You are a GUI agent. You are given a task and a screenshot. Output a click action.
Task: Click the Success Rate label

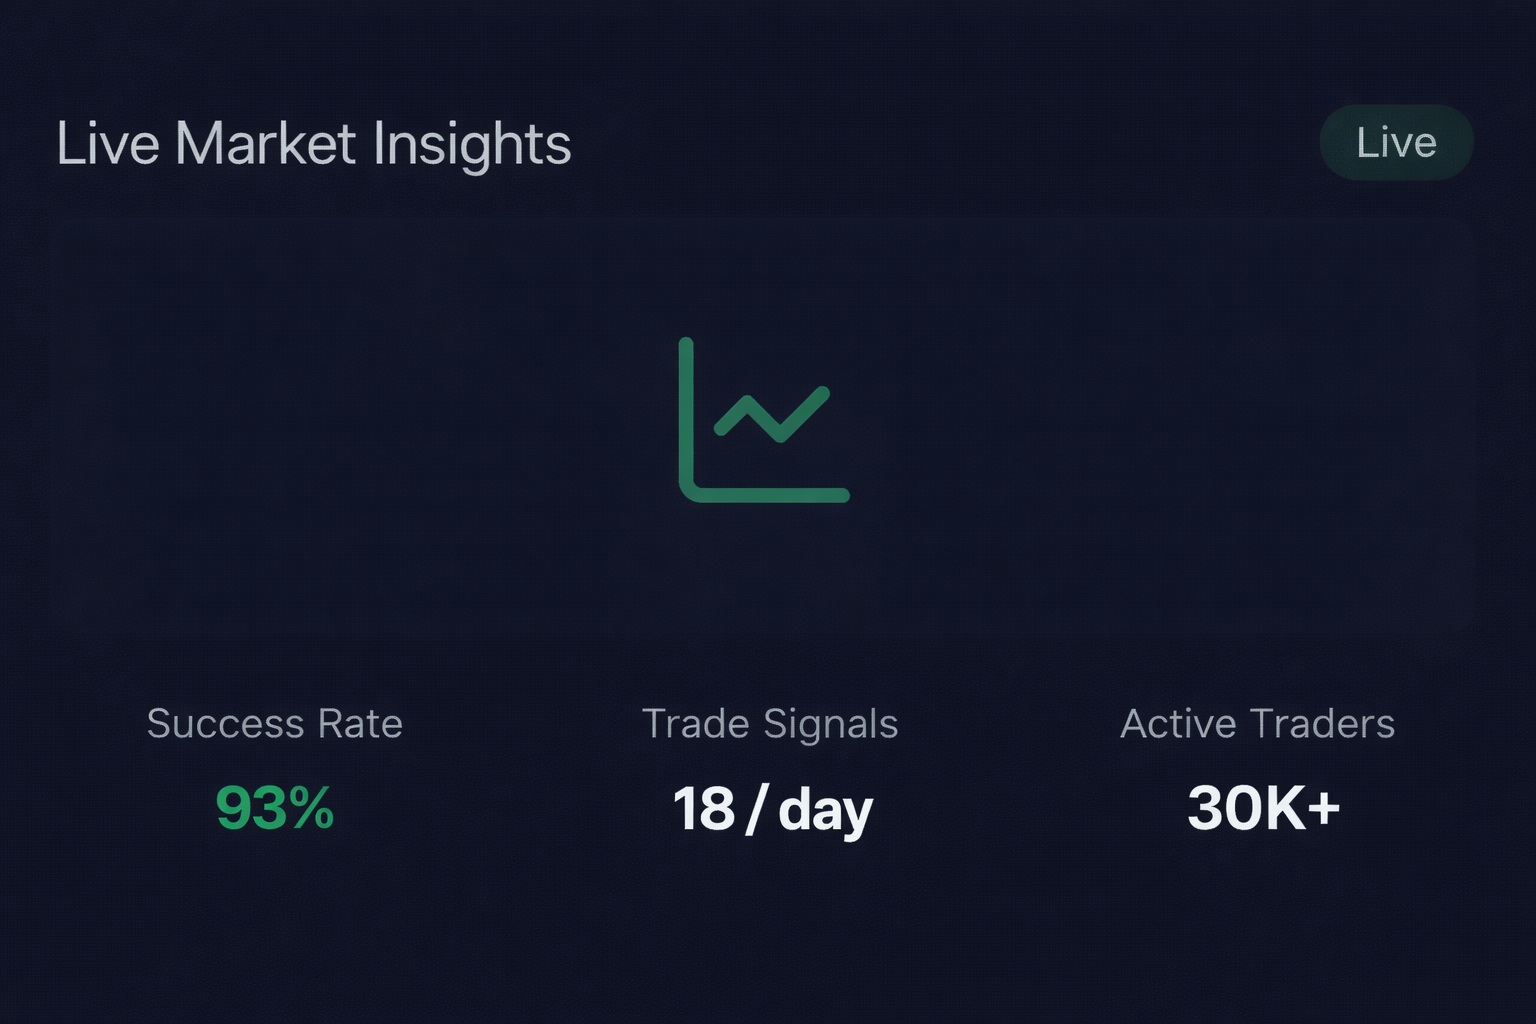(x=274, y=723)
